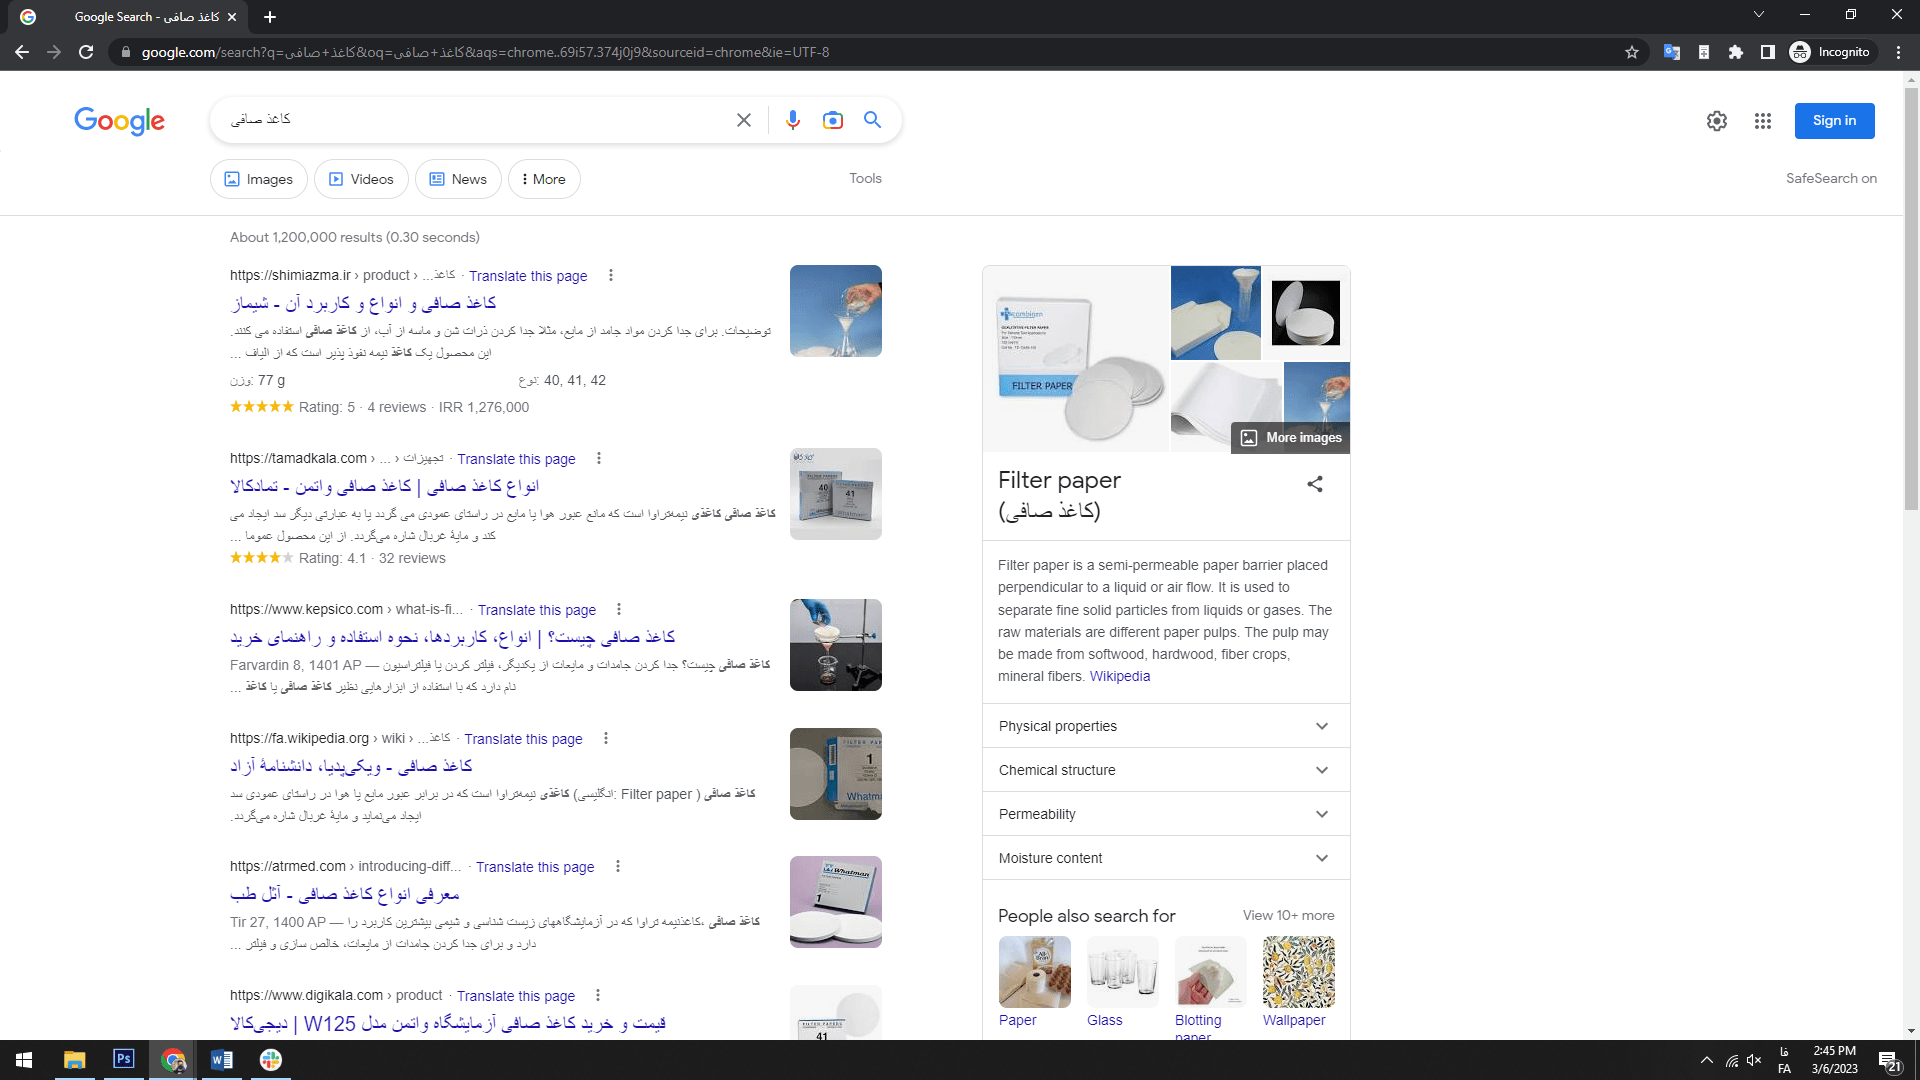Screen dimensions: 1920x1080
Task: Expand Physical properties section
Action: tap(1166, 726)
